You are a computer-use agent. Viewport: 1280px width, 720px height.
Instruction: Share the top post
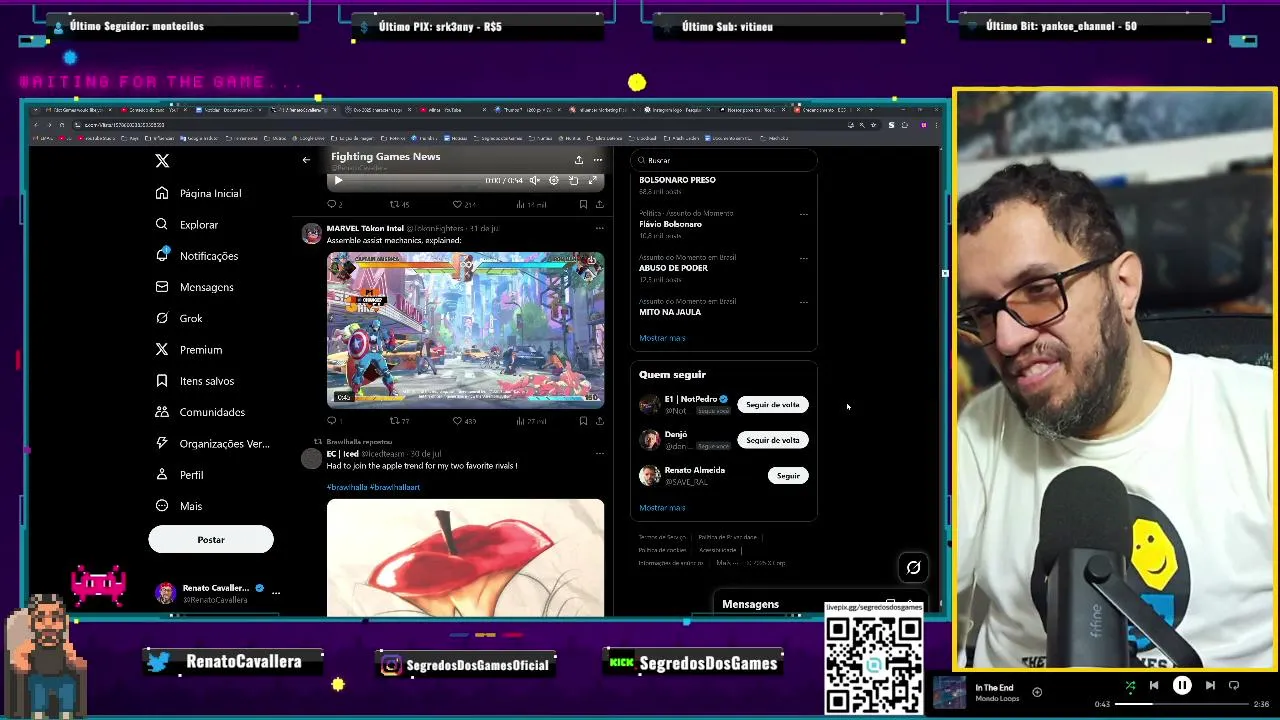tap(599, 204)
